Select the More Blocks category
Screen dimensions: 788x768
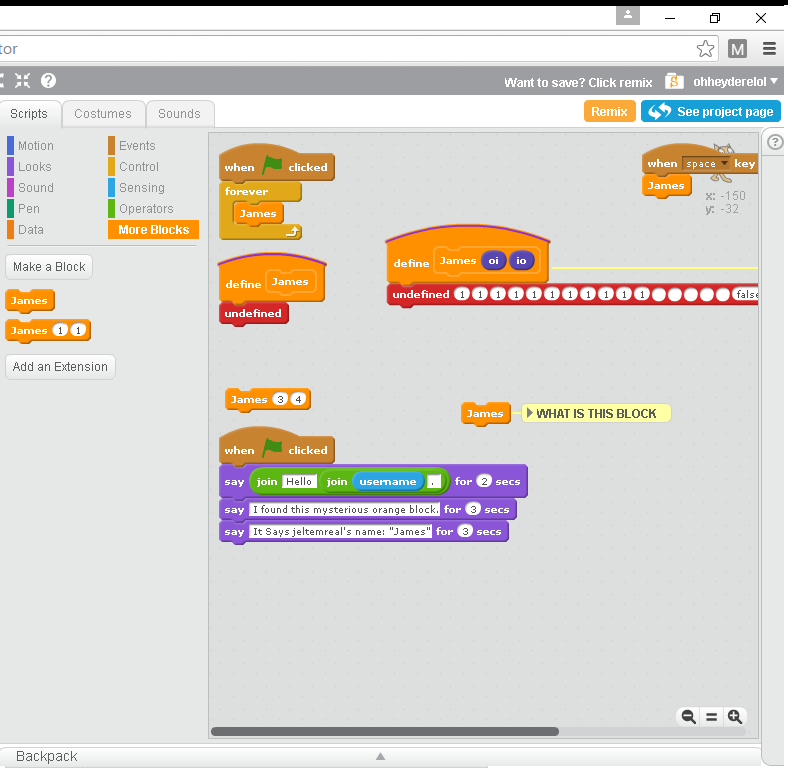point(153,230)
